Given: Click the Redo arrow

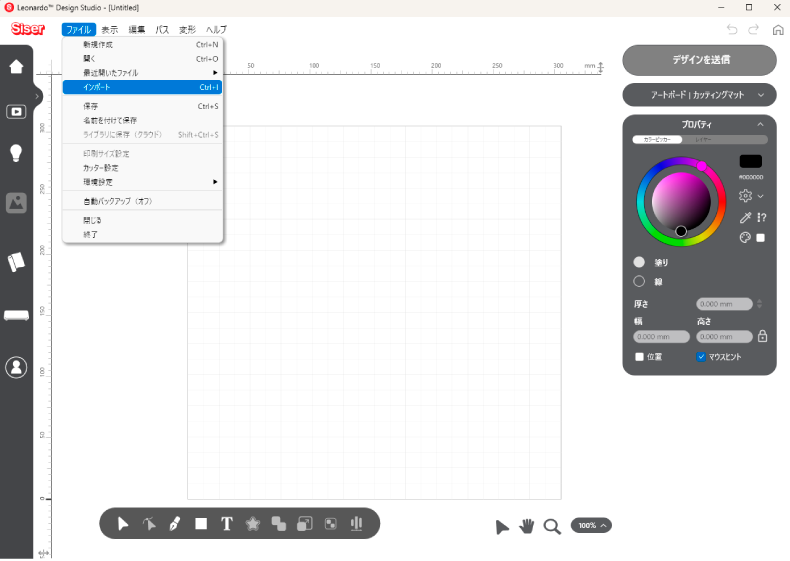Looking at the screenshot, I should (753, 30).
